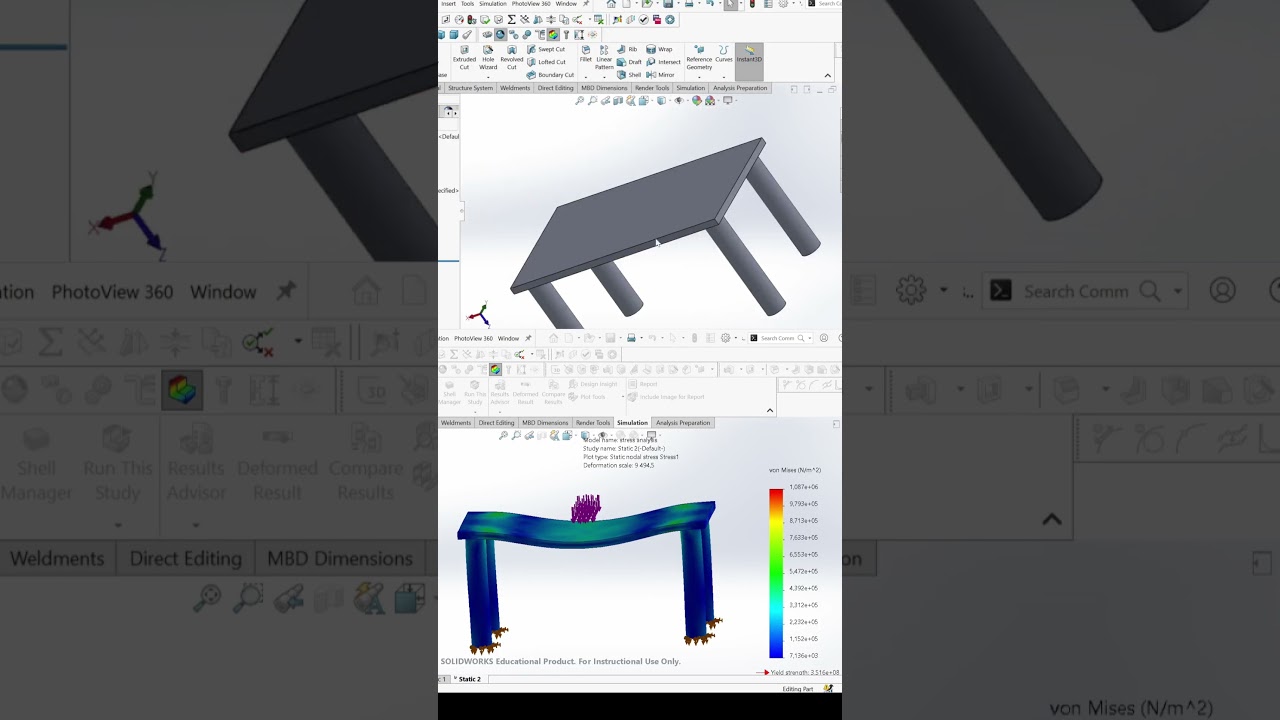Choose Lofted Cut in the ribbon
This screenshot has width=1280, height=720.
546,62
